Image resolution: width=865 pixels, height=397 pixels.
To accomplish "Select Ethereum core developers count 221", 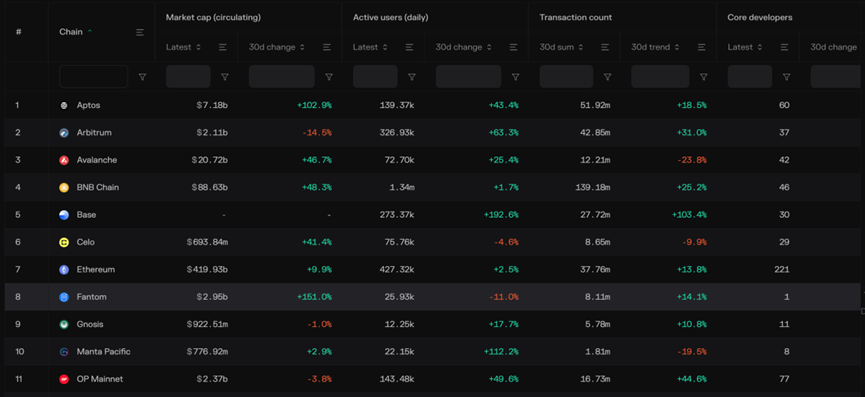I will (x=782, y=270).
